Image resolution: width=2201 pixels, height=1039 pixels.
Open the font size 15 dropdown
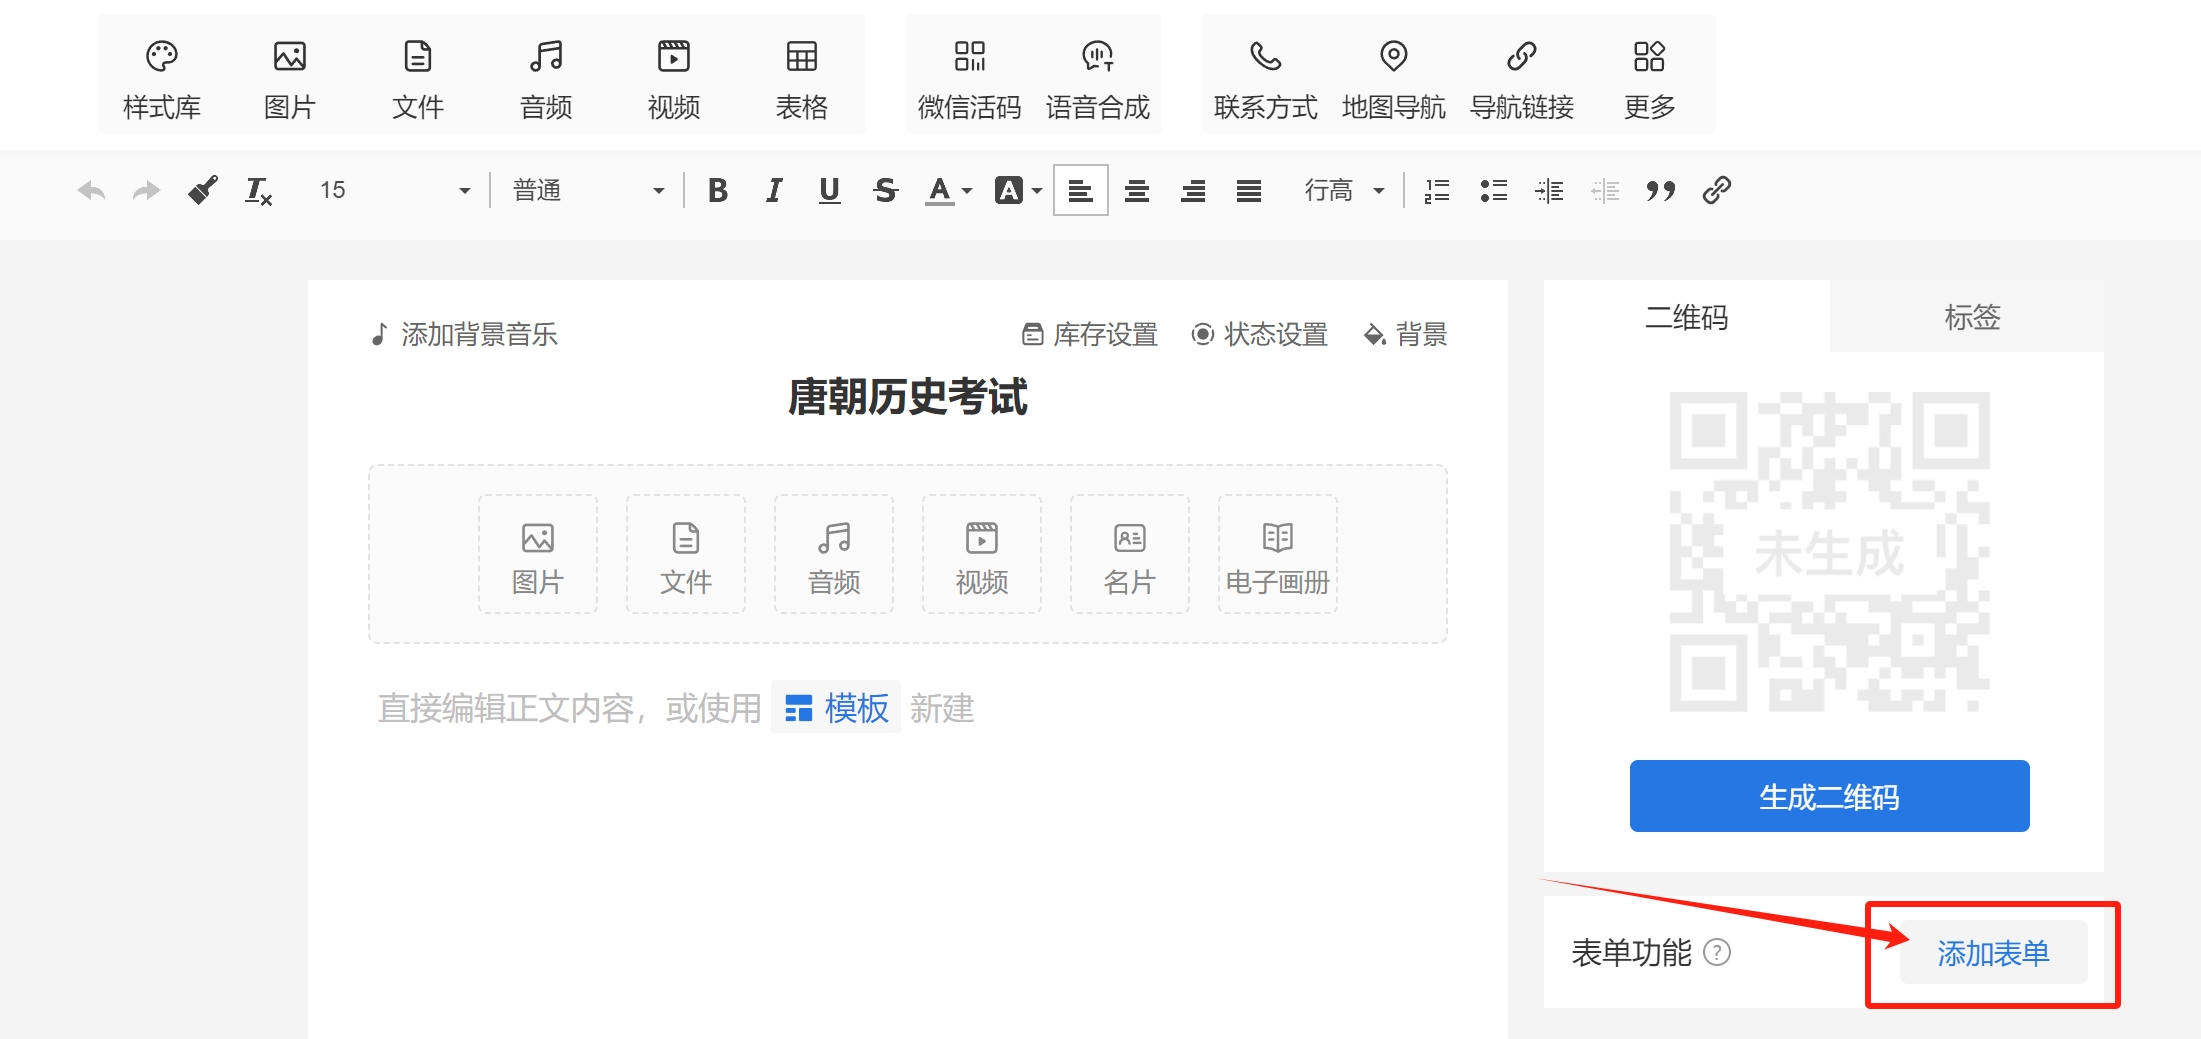coord(394,190)
